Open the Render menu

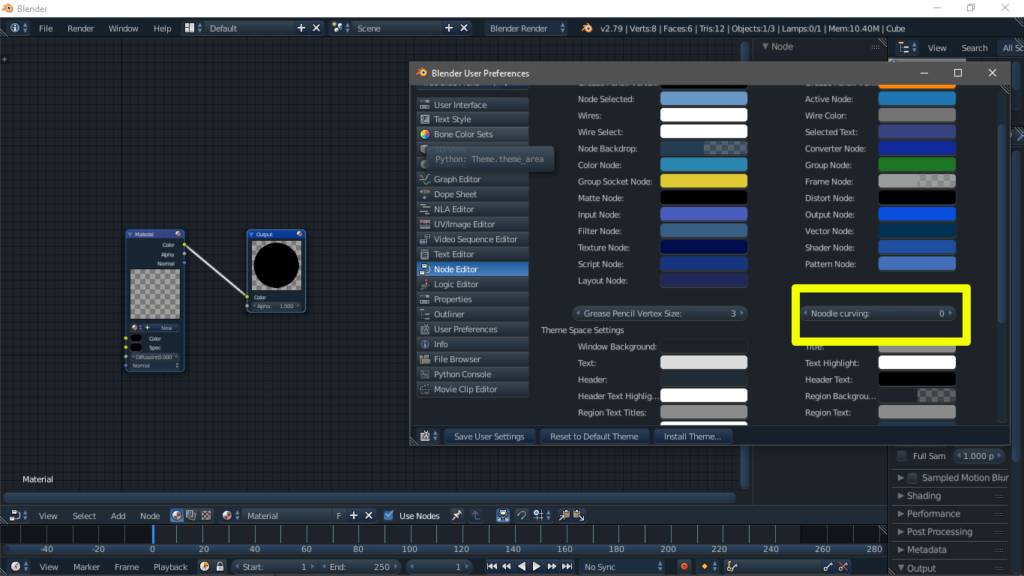(80, 28)
